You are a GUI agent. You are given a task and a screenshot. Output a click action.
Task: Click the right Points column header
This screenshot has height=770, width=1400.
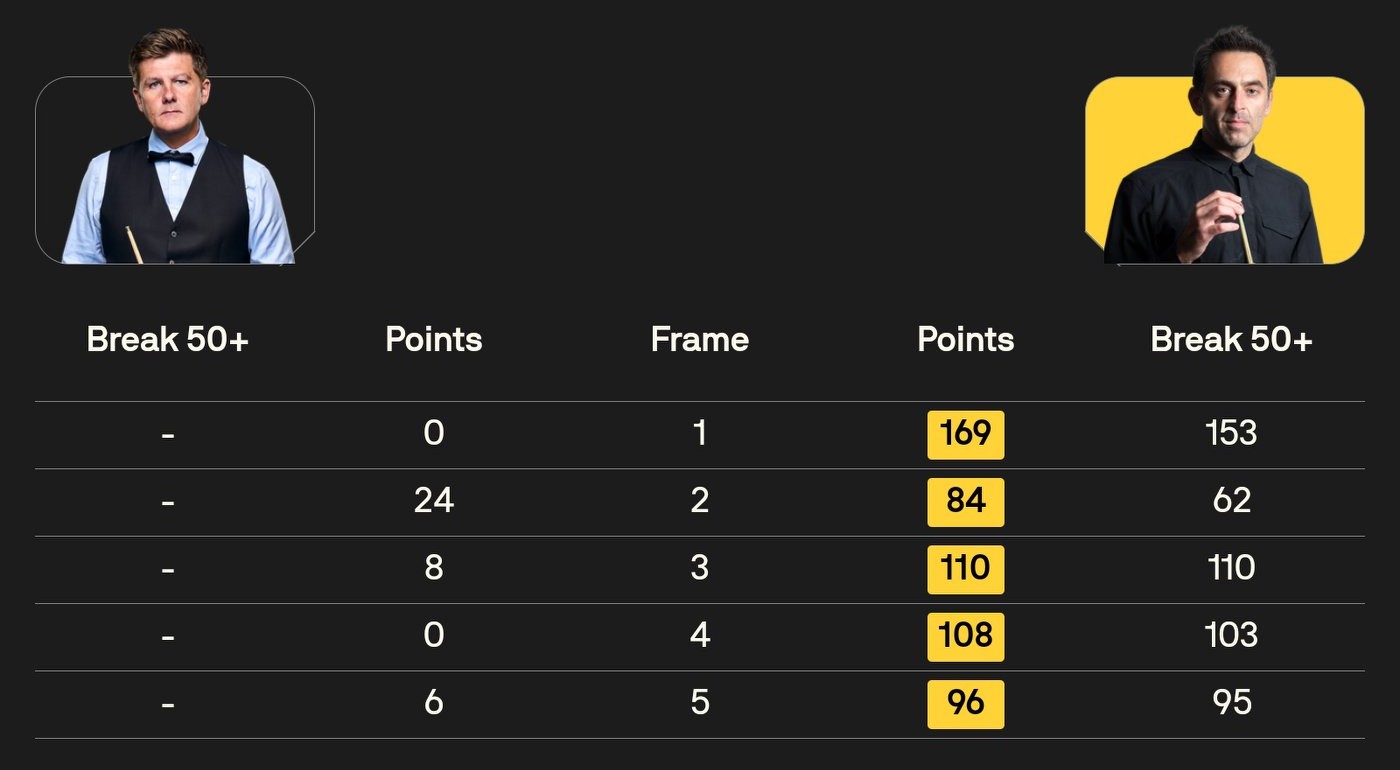(x=965, y=340)
